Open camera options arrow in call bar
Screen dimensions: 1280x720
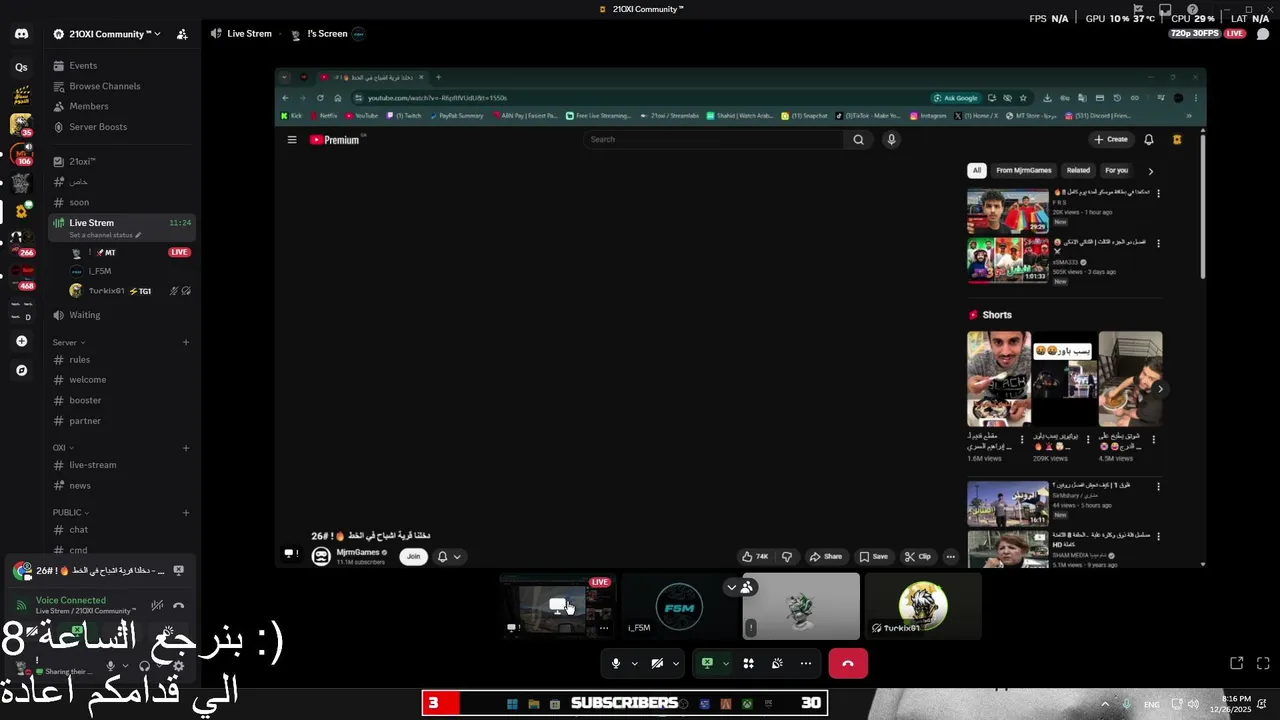pos(676,663)
